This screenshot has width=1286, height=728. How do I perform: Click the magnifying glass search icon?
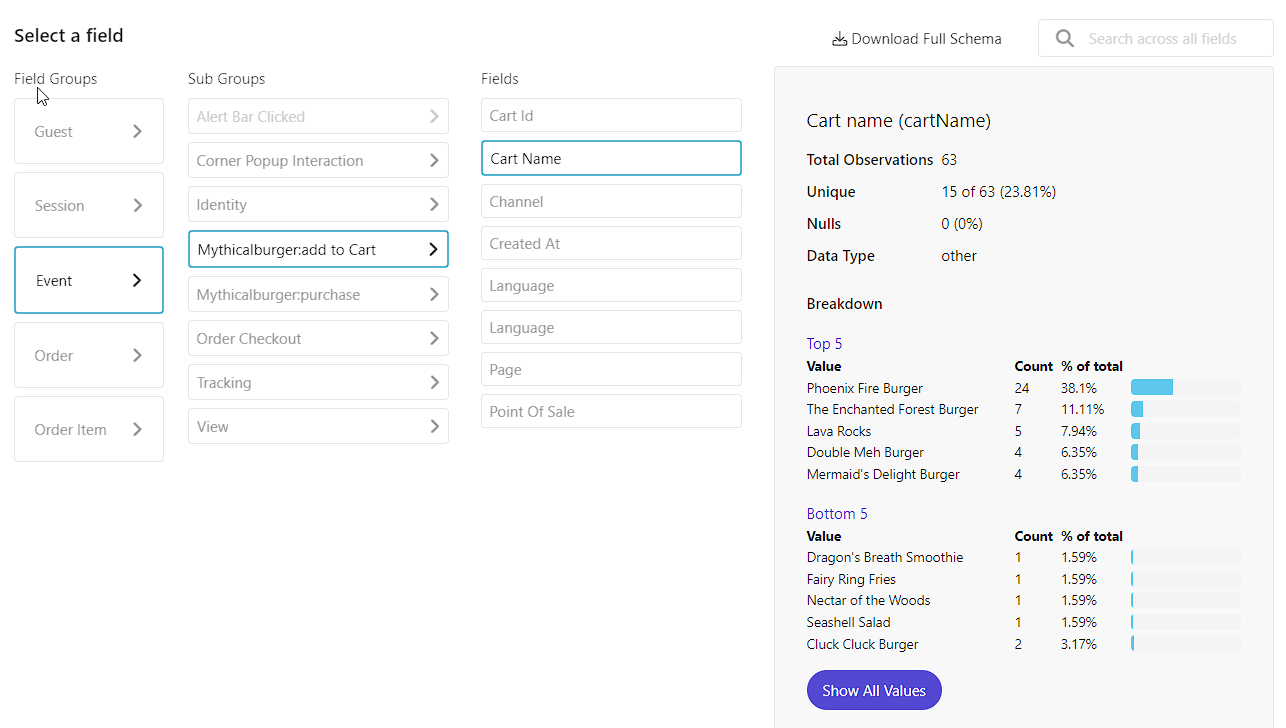1064,38
